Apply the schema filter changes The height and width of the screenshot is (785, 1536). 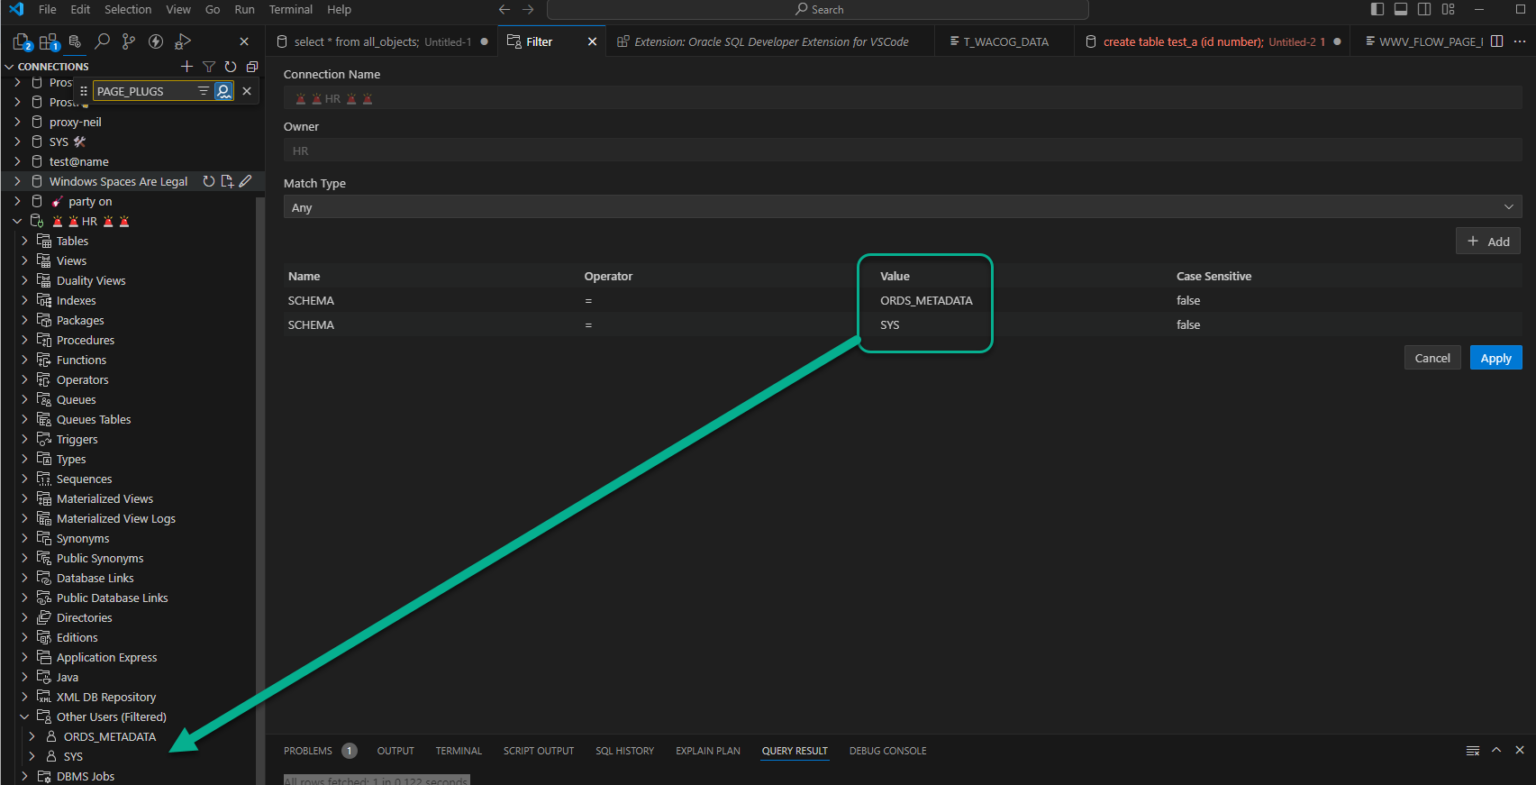tap(1495, 357)
